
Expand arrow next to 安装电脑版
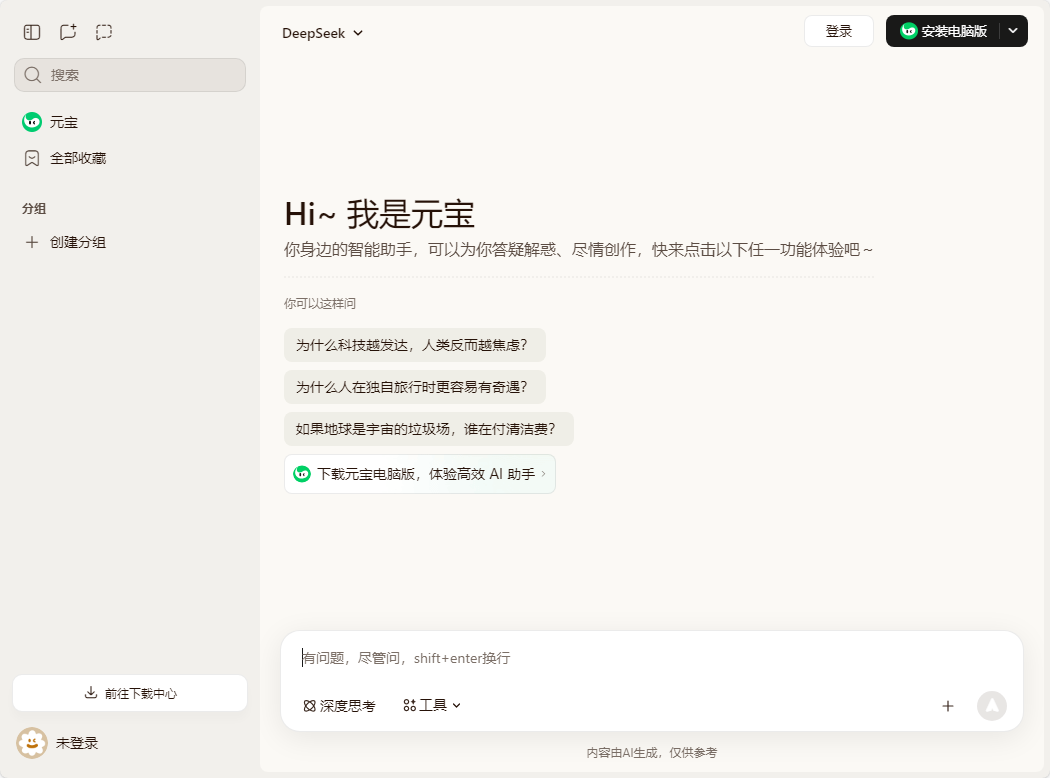point(1013,31)
